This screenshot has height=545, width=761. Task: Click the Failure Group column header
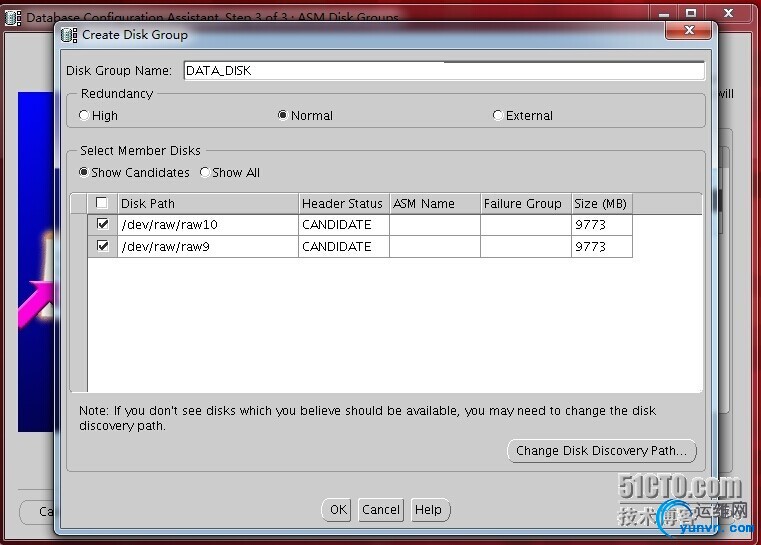[x=526, y=203]
